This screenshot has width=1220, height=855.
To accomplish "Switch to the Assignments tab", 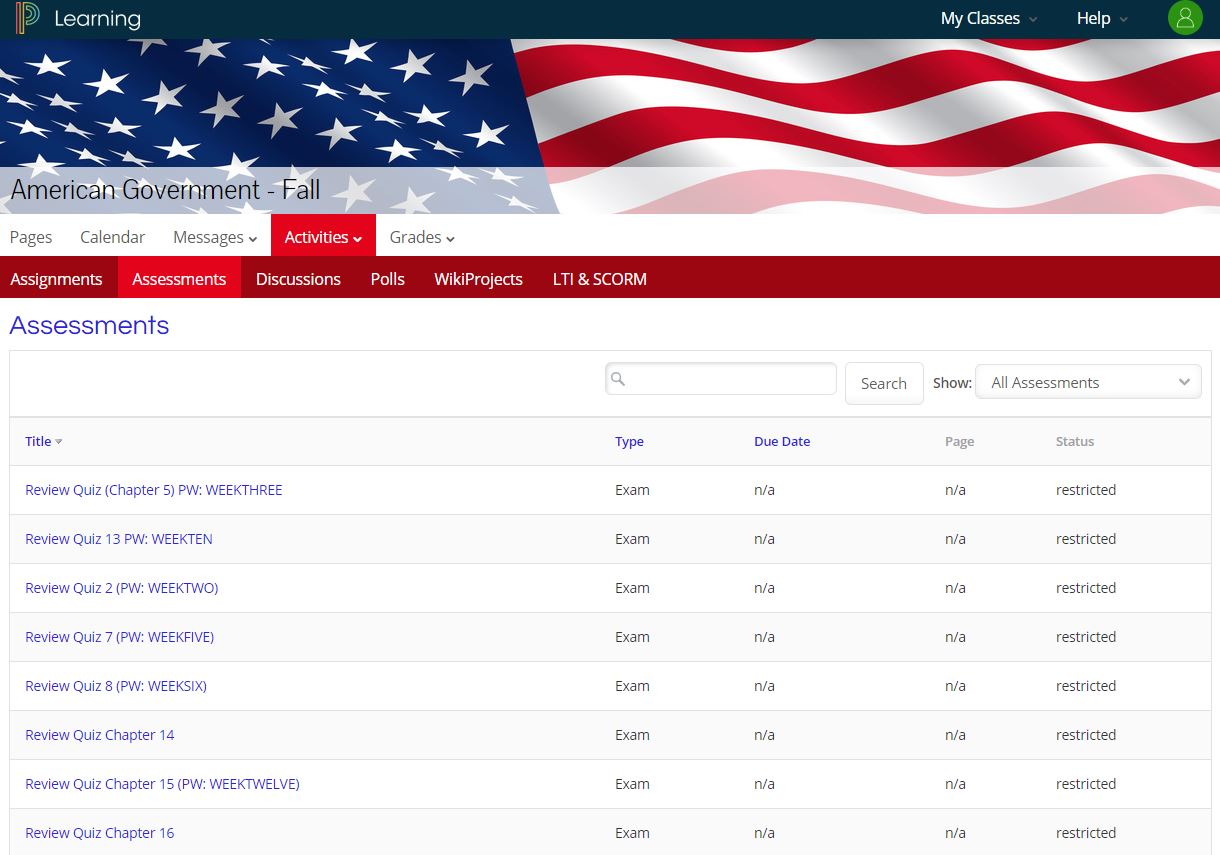I will (56, 279).
